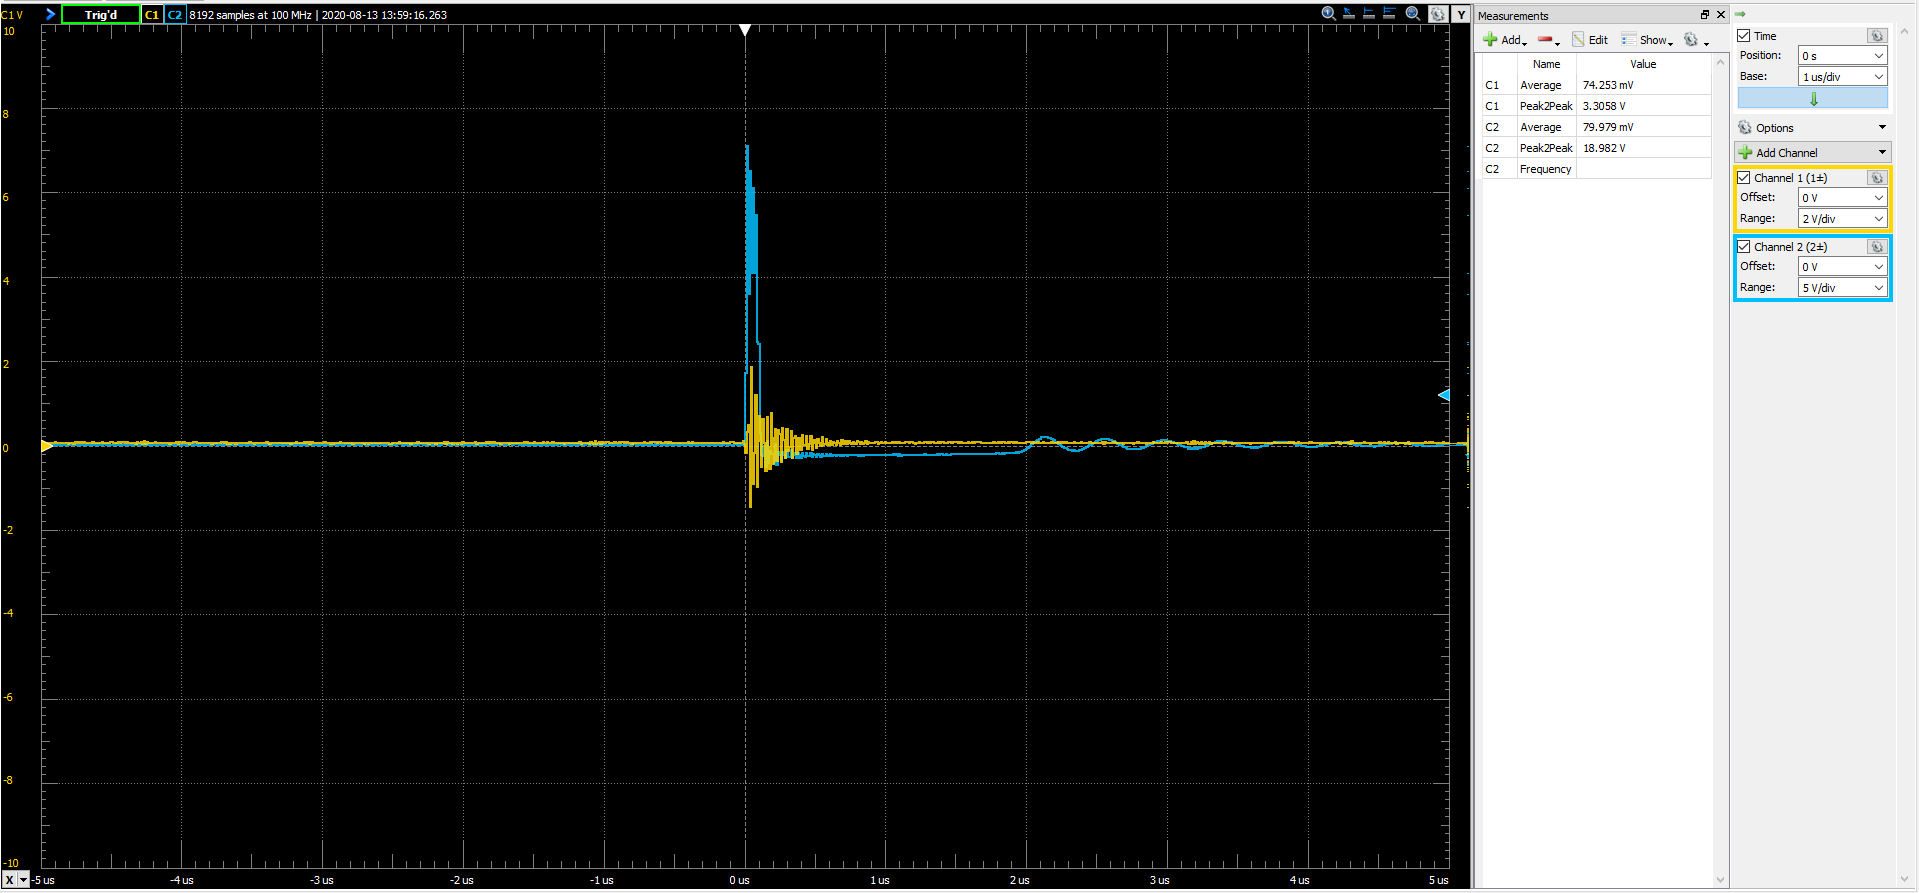The height and width of the screenshot is (893, 1919).
Task: Select the C1 channel tag in the plot header
Action: tap(152, 14)
